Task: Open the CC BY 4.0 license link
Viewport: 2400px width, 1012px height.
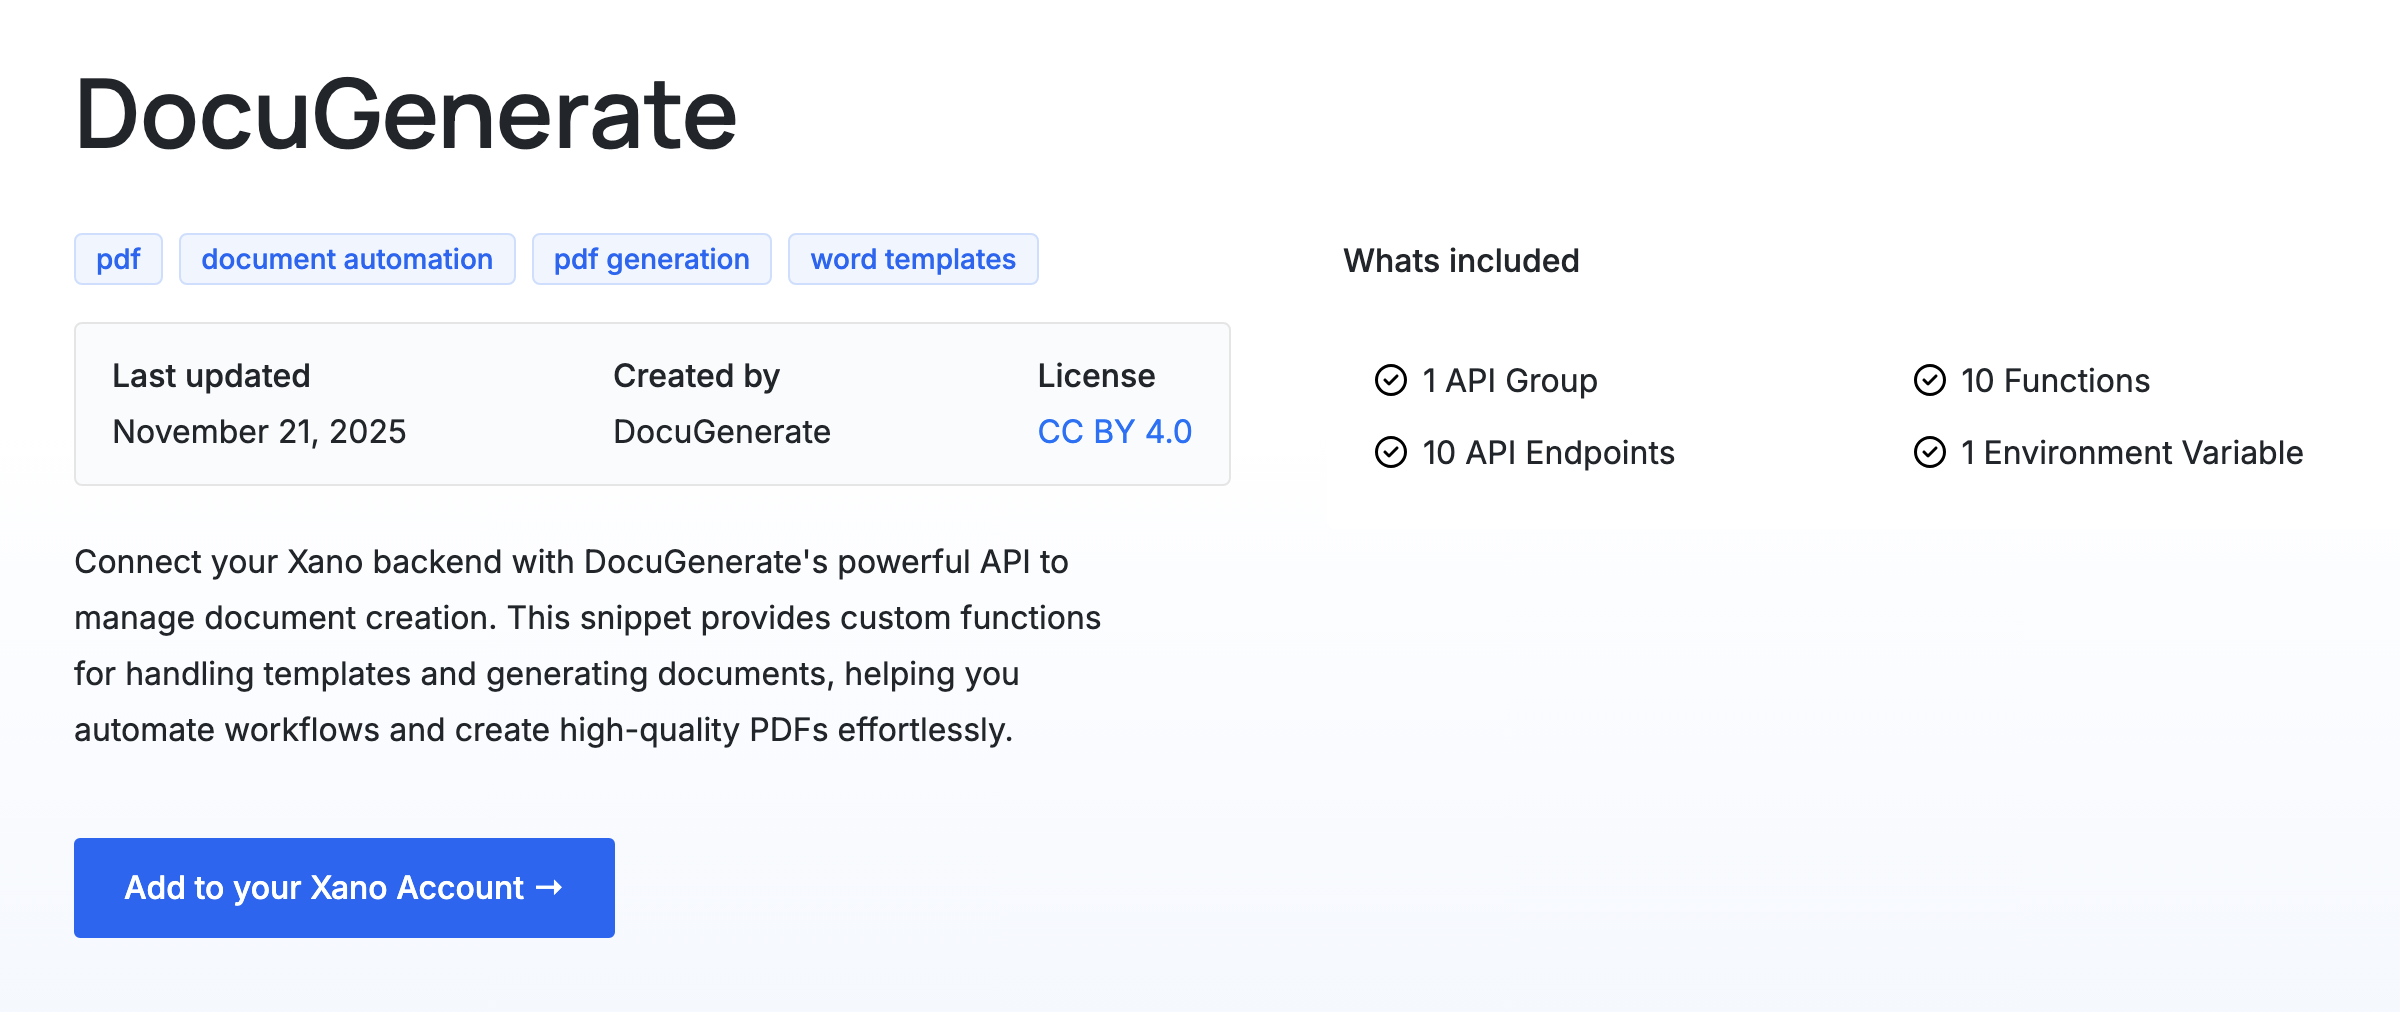Action: click(x=1114, y=431)
